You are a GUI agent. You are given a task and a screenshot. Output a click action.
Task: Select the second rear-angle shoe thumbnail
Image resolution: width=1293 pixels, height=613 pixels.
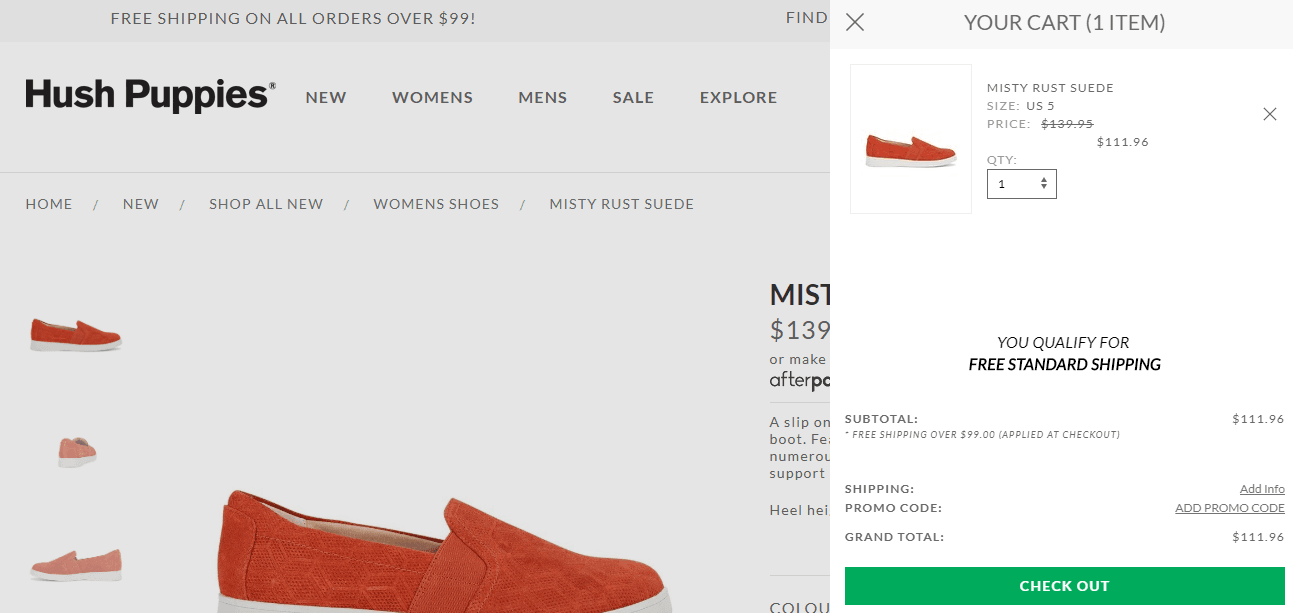point(77,451)
